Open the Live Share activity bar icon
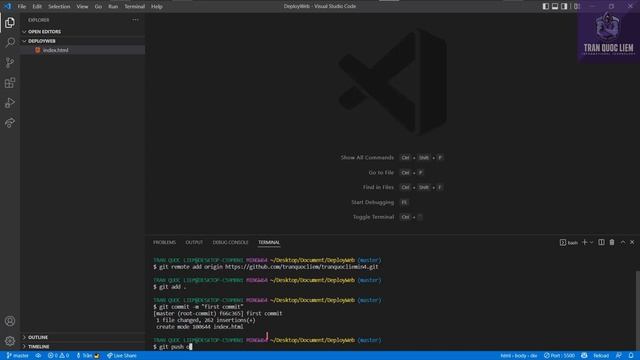The height and width of the screenshot is (360, 640). pyautogui.click(x=10, y=122)
